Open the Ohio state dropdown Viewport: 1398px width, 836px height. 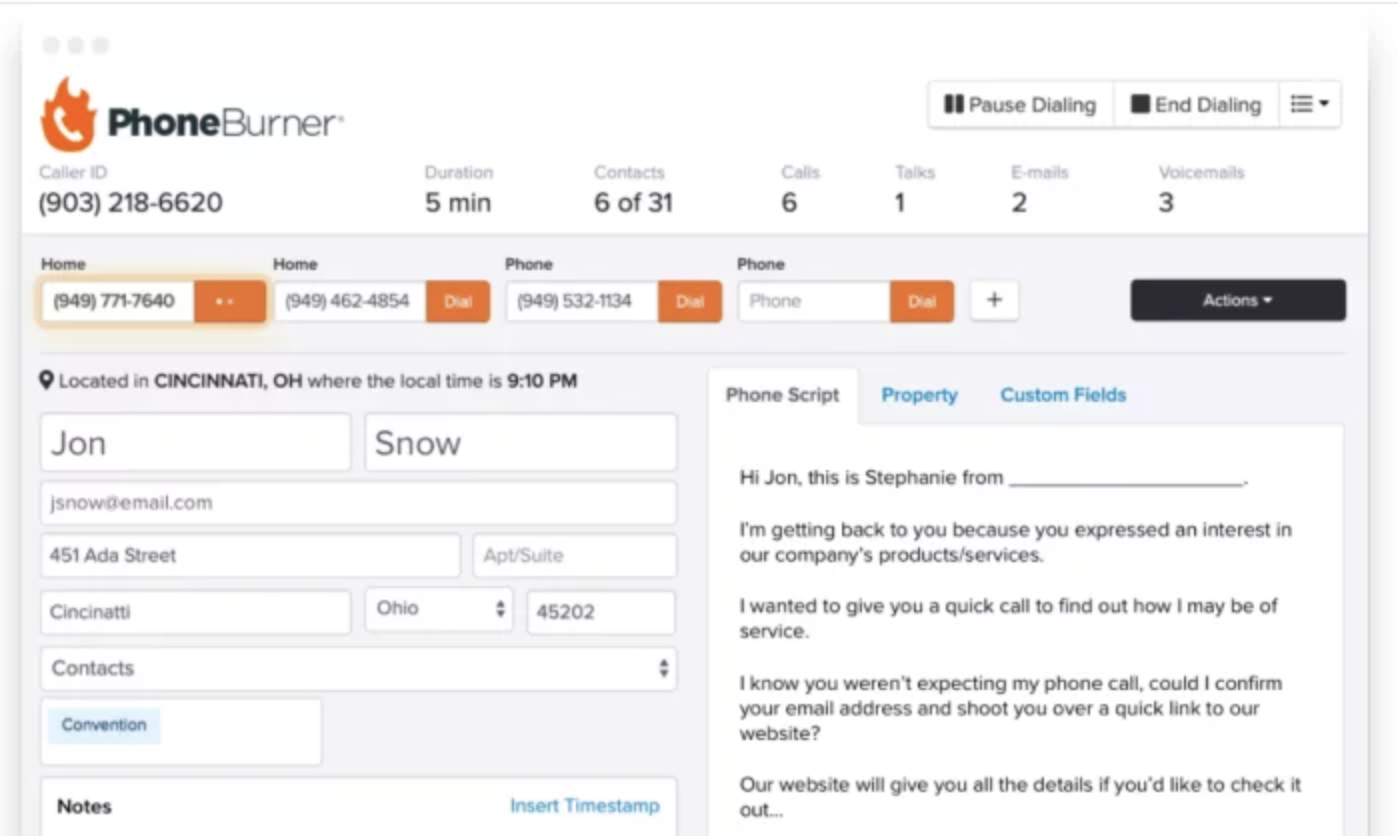(x=439, y=609)
